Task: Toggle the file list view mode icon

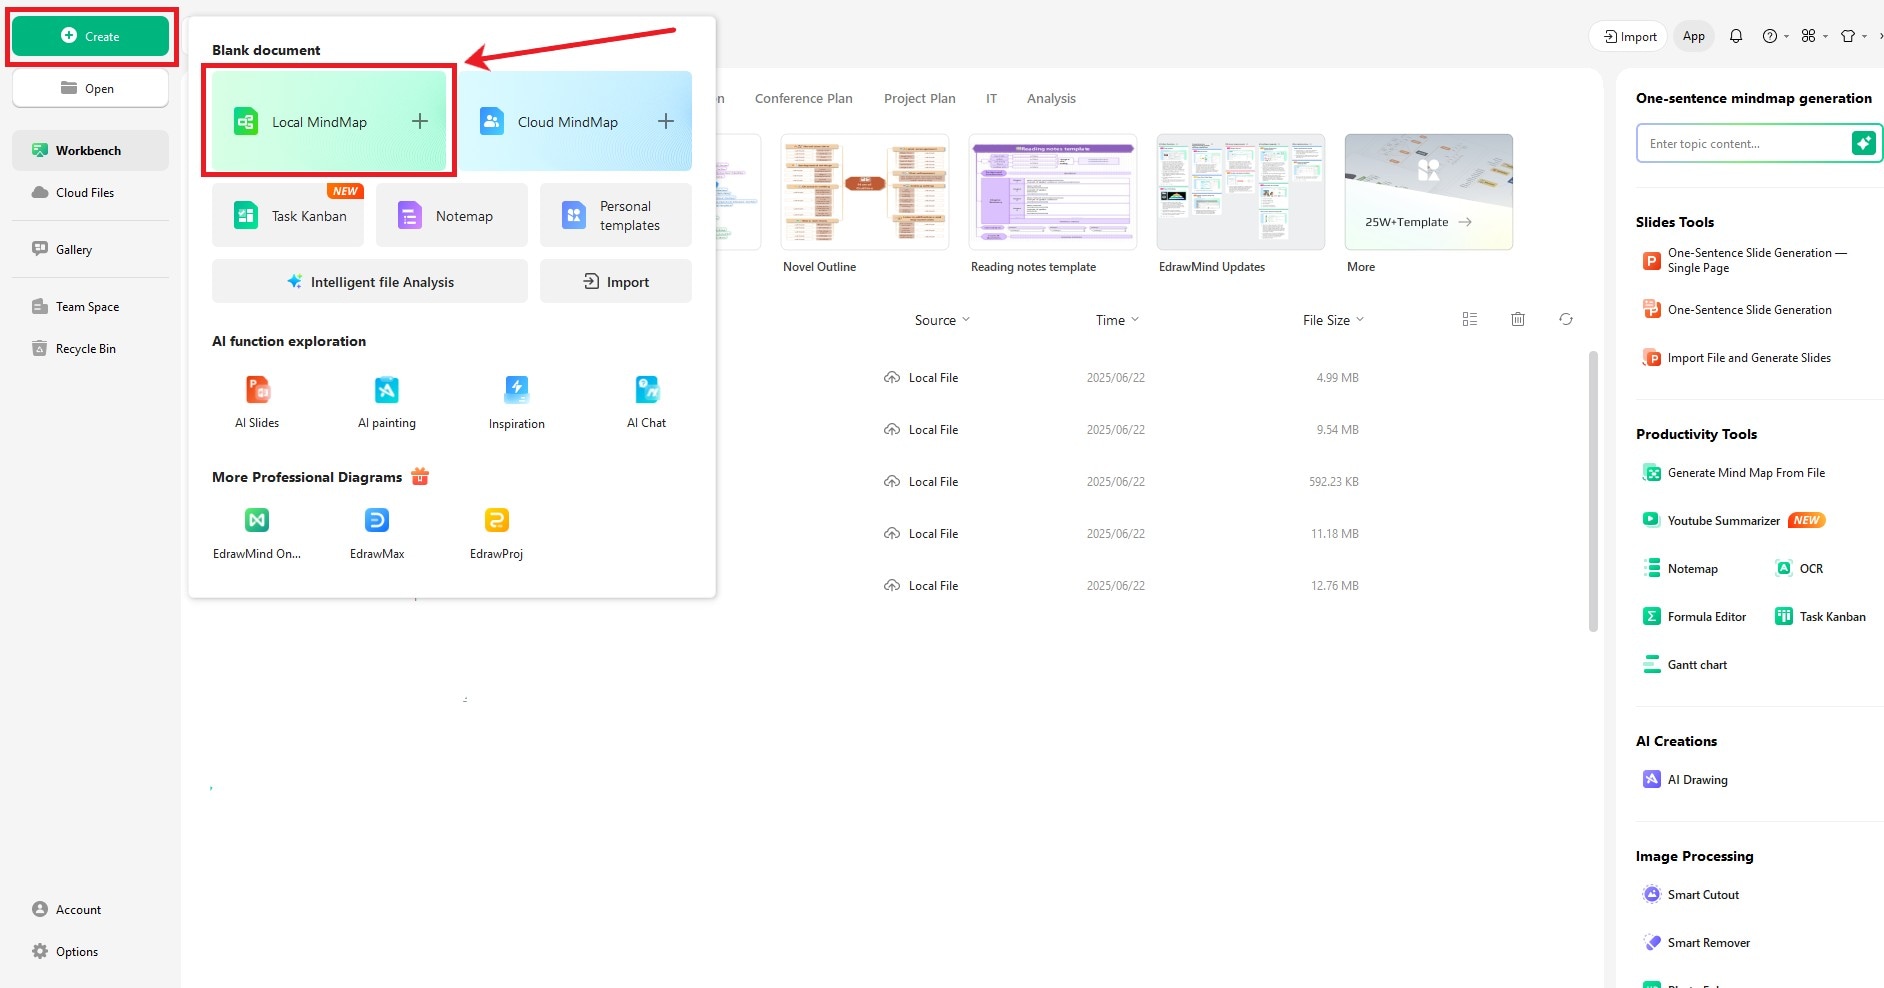Action: click(x=1470, y=319)
